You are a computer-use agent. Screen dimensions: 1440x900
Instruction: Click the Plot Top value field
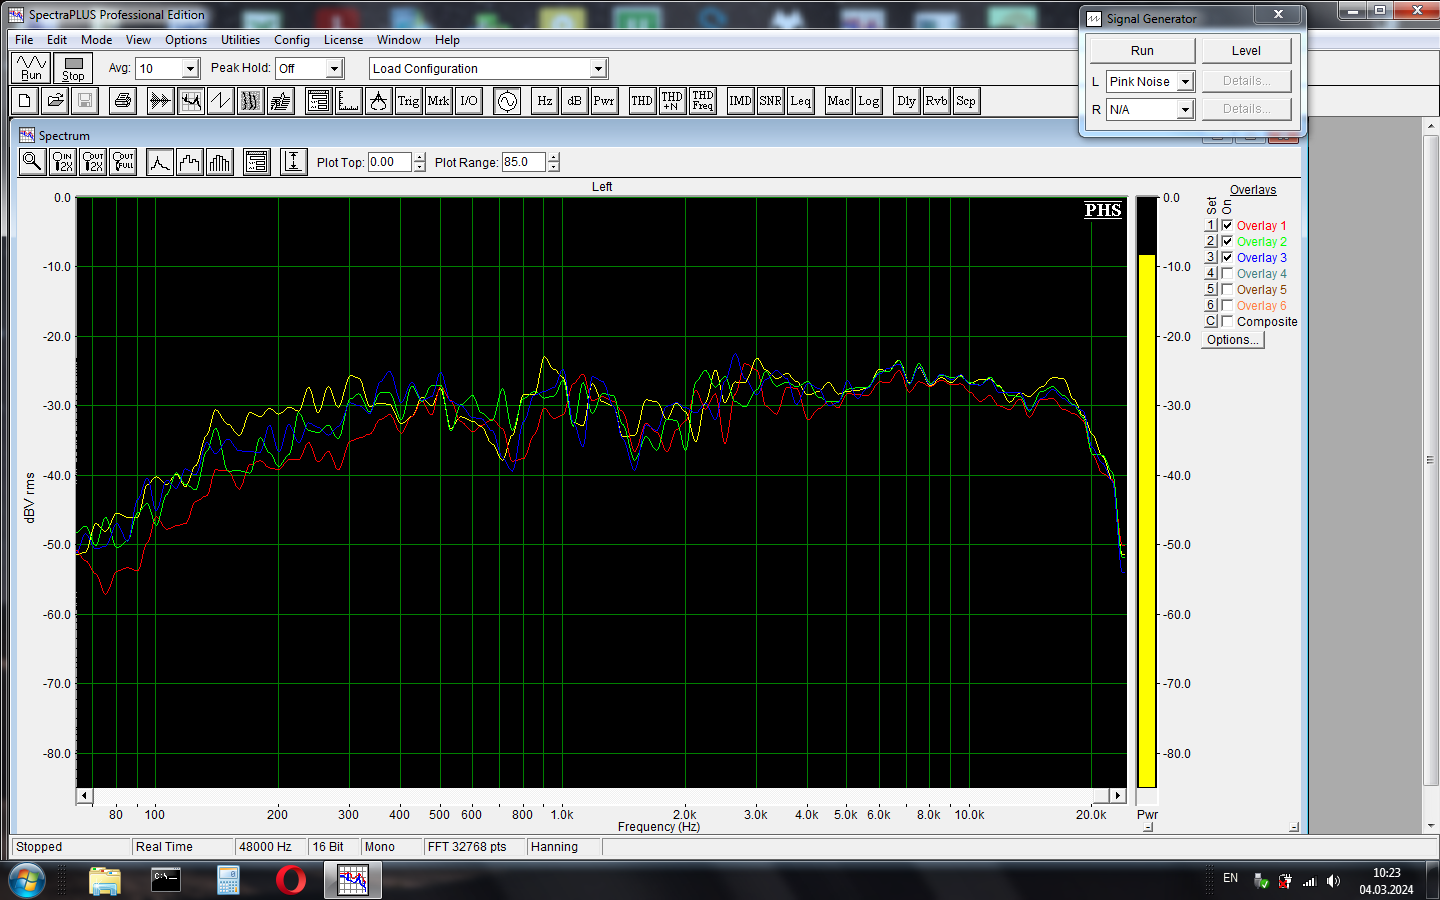[x=389, y=162]
